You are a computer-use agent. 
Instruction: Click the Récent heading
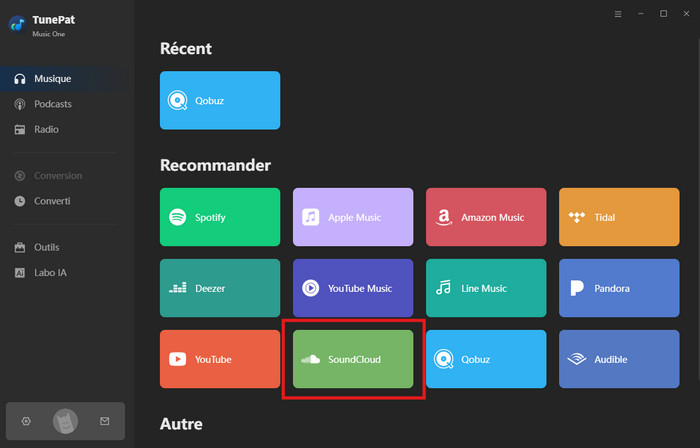[186, 49]
